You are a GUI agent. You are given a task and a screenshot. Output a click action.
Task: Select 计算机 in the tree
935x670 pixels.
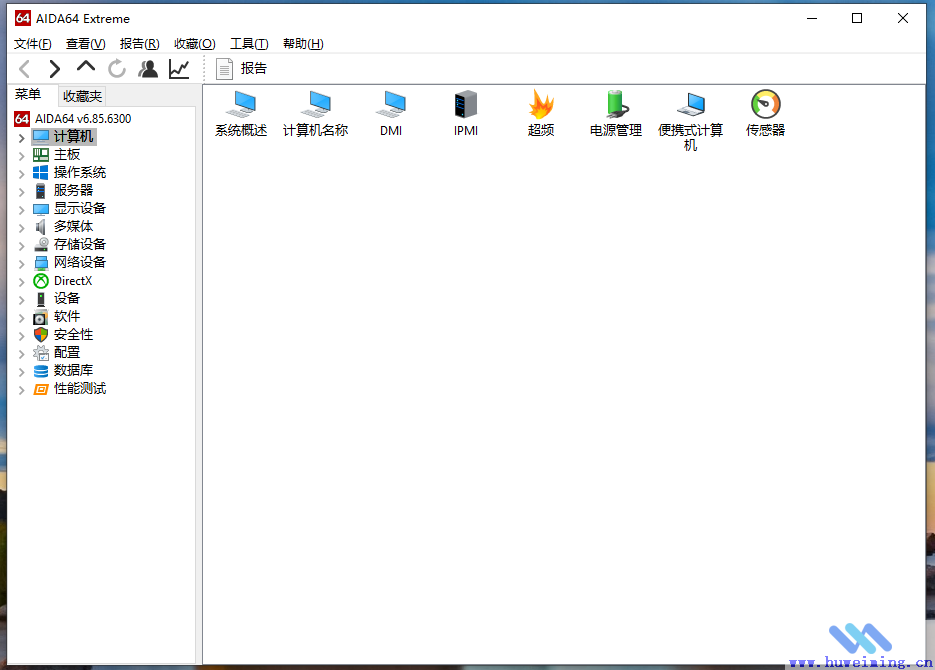[63, 137]
